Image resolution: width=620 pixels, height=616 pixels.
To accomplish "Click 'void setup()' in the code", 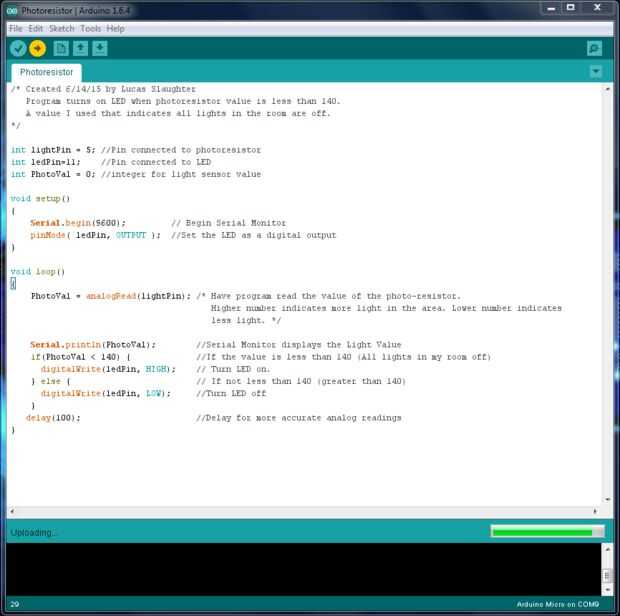I will 40,198.
